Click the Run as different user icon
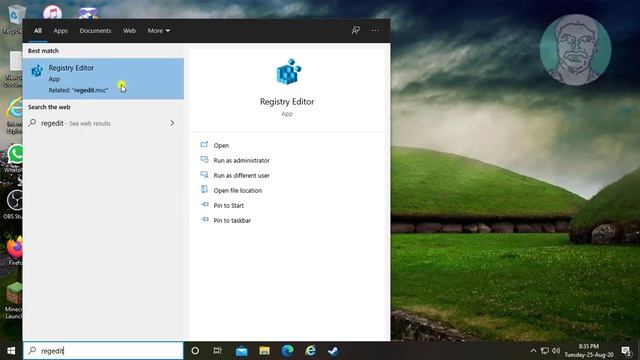This screenshot has height=360, width=640. pyautogui.click(x=204, y=175)
